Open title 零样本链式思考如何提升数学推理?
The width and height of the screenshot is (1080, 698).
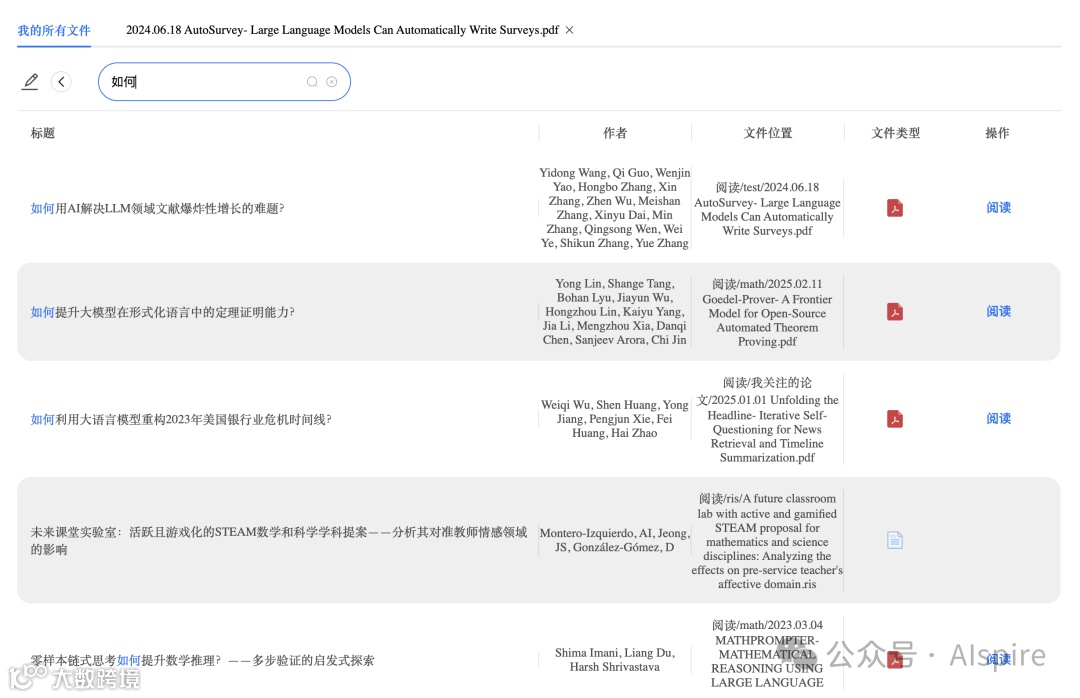[x=202, y=660]
